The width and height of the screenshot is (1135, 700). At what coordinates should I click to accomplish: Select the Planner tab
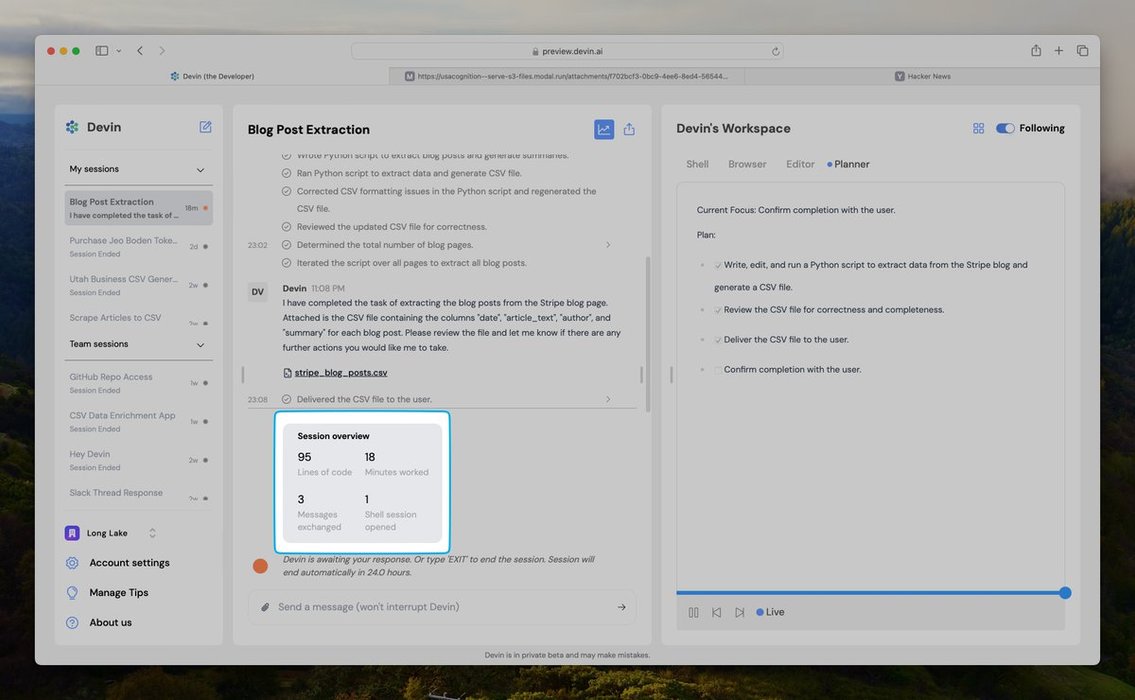point(848,164)
